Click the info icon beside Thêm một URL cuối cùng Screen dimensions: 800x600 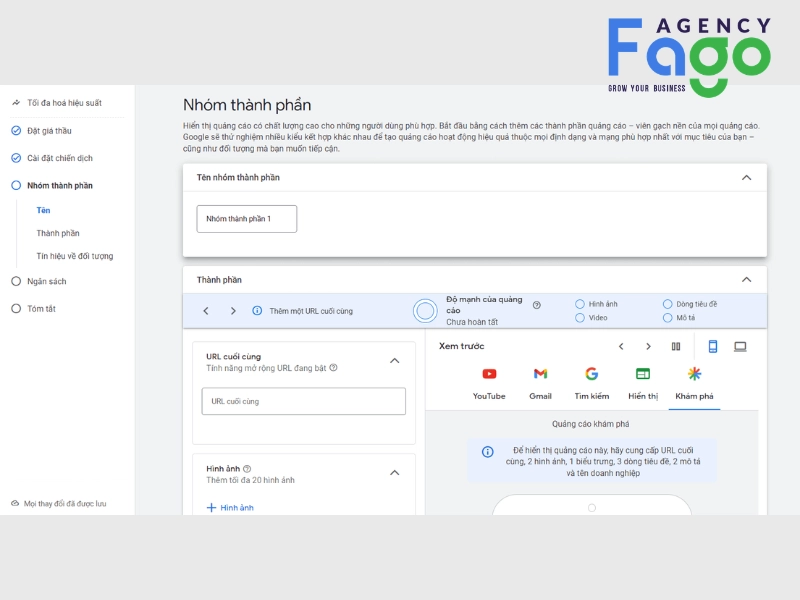[x=257, y=311]
